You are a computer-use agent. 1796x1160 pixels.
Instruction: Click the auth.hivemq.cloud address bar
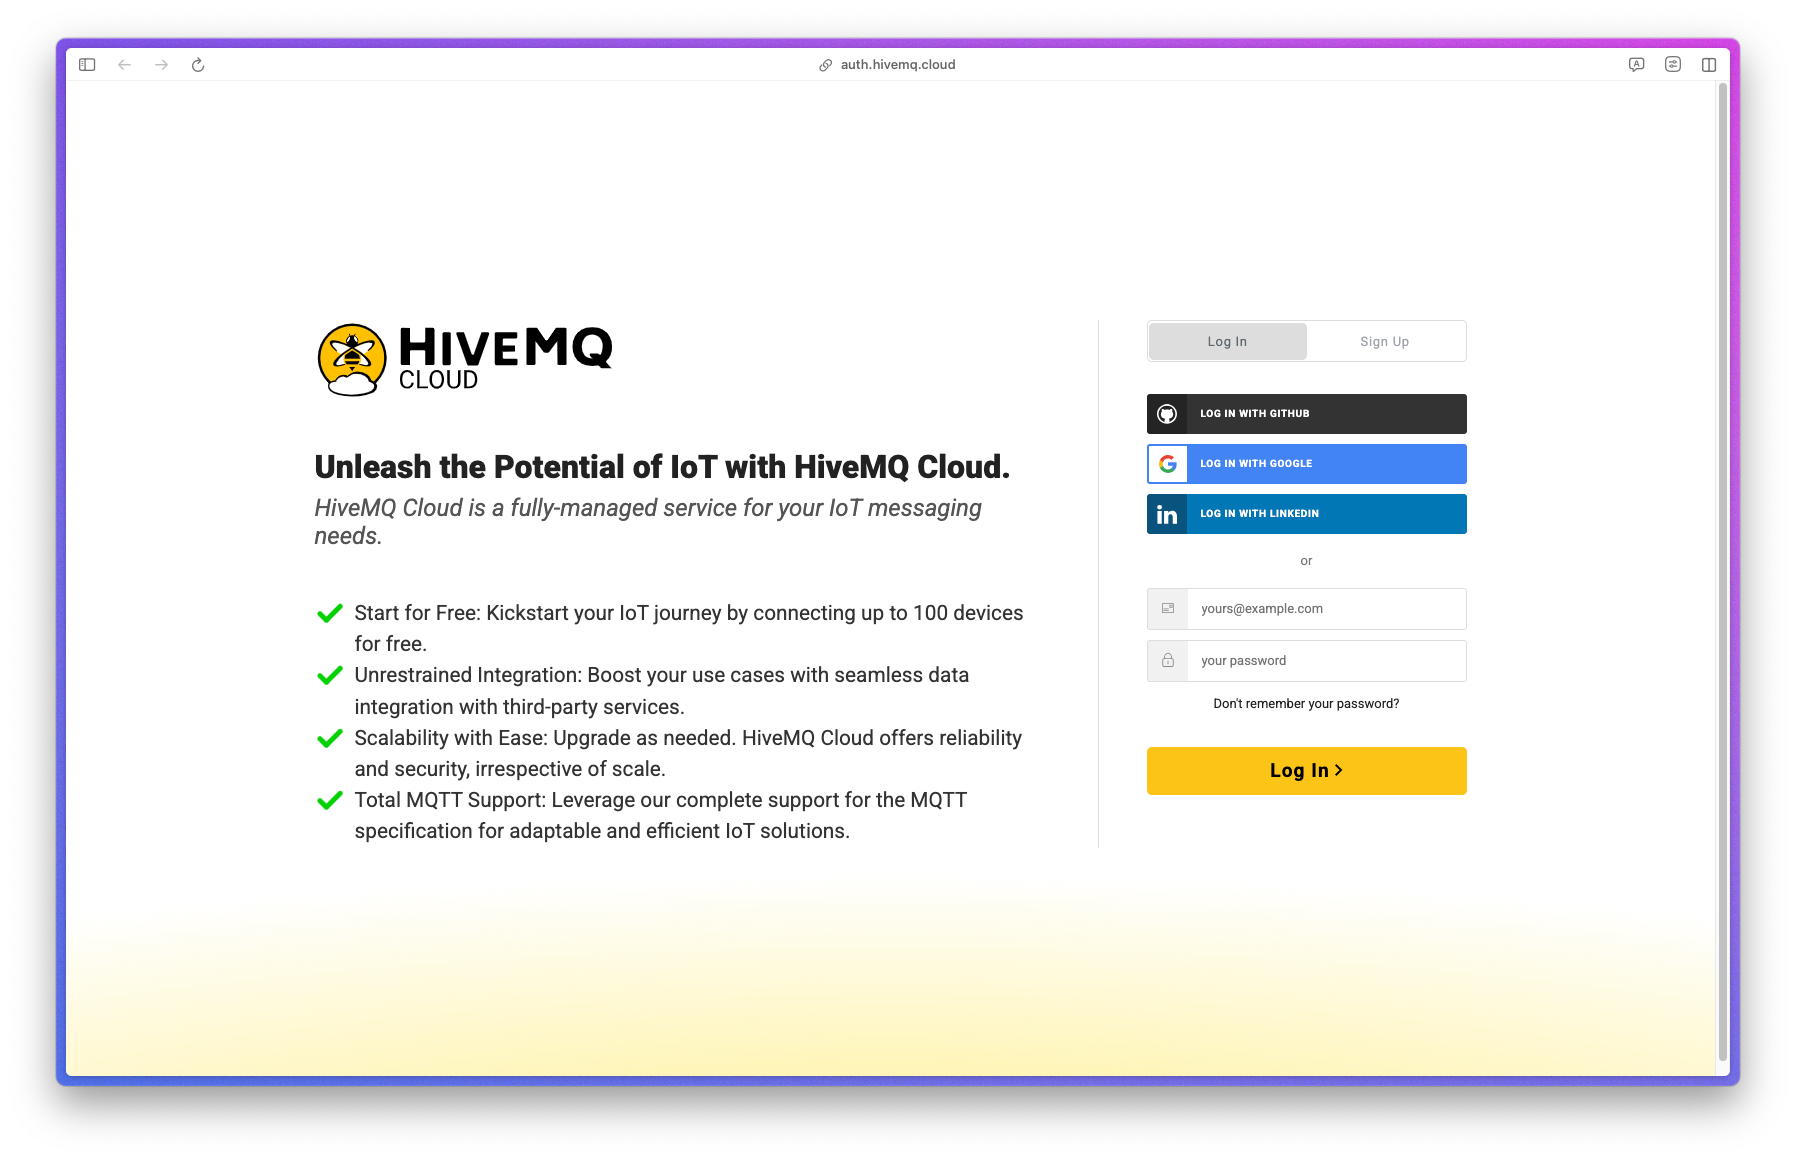[898, 65]
